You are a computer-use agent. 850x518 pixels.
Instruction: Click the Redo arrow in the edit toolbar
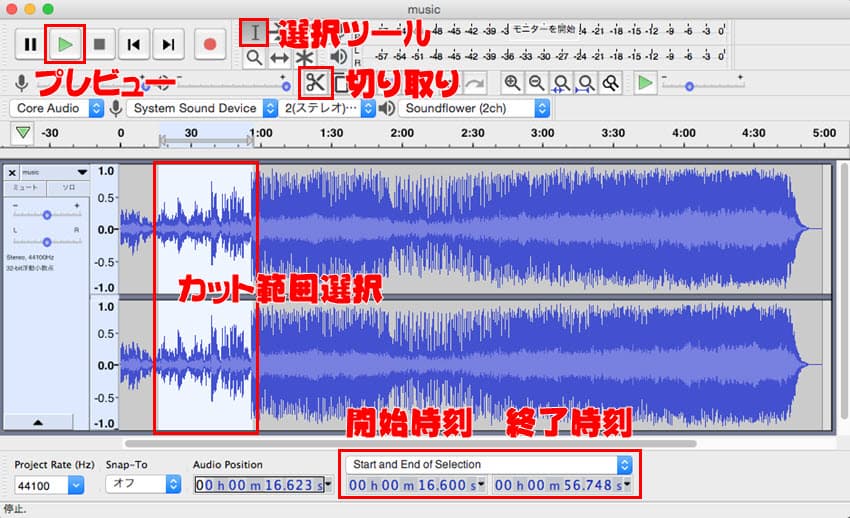pos(475,83)
